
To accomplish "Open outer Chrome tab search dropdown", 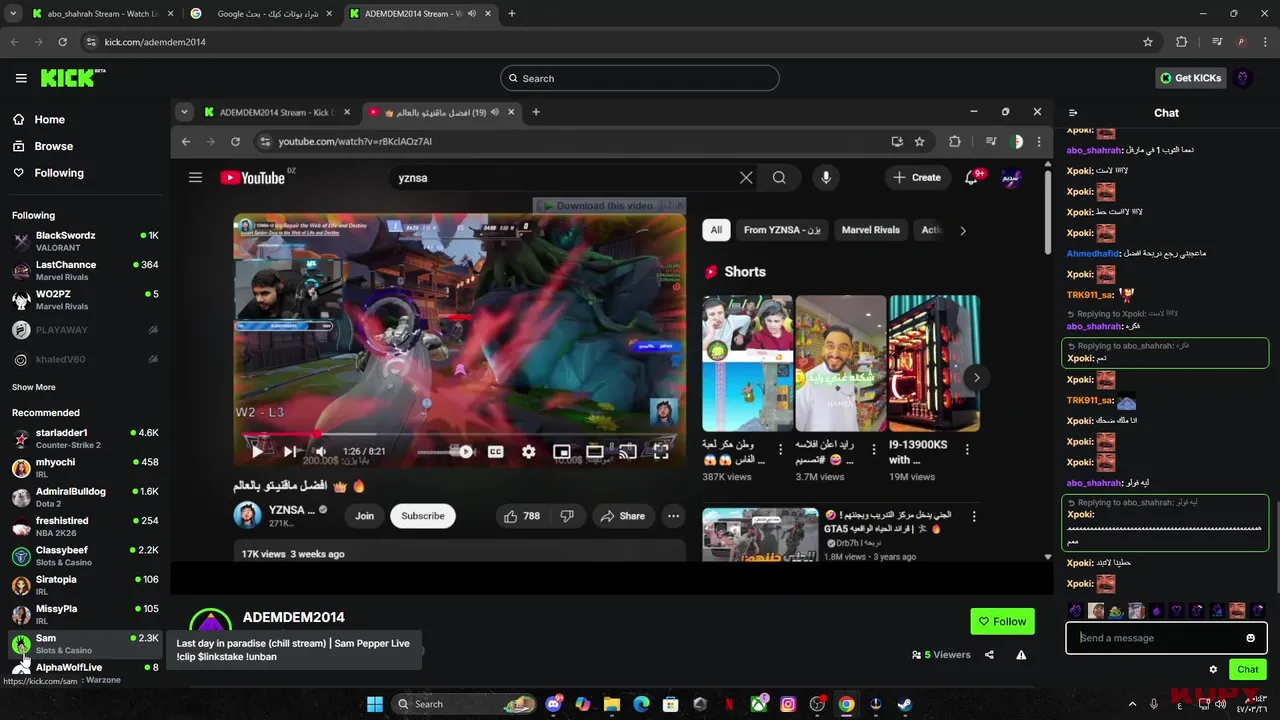I will click(x=13, y=14).
